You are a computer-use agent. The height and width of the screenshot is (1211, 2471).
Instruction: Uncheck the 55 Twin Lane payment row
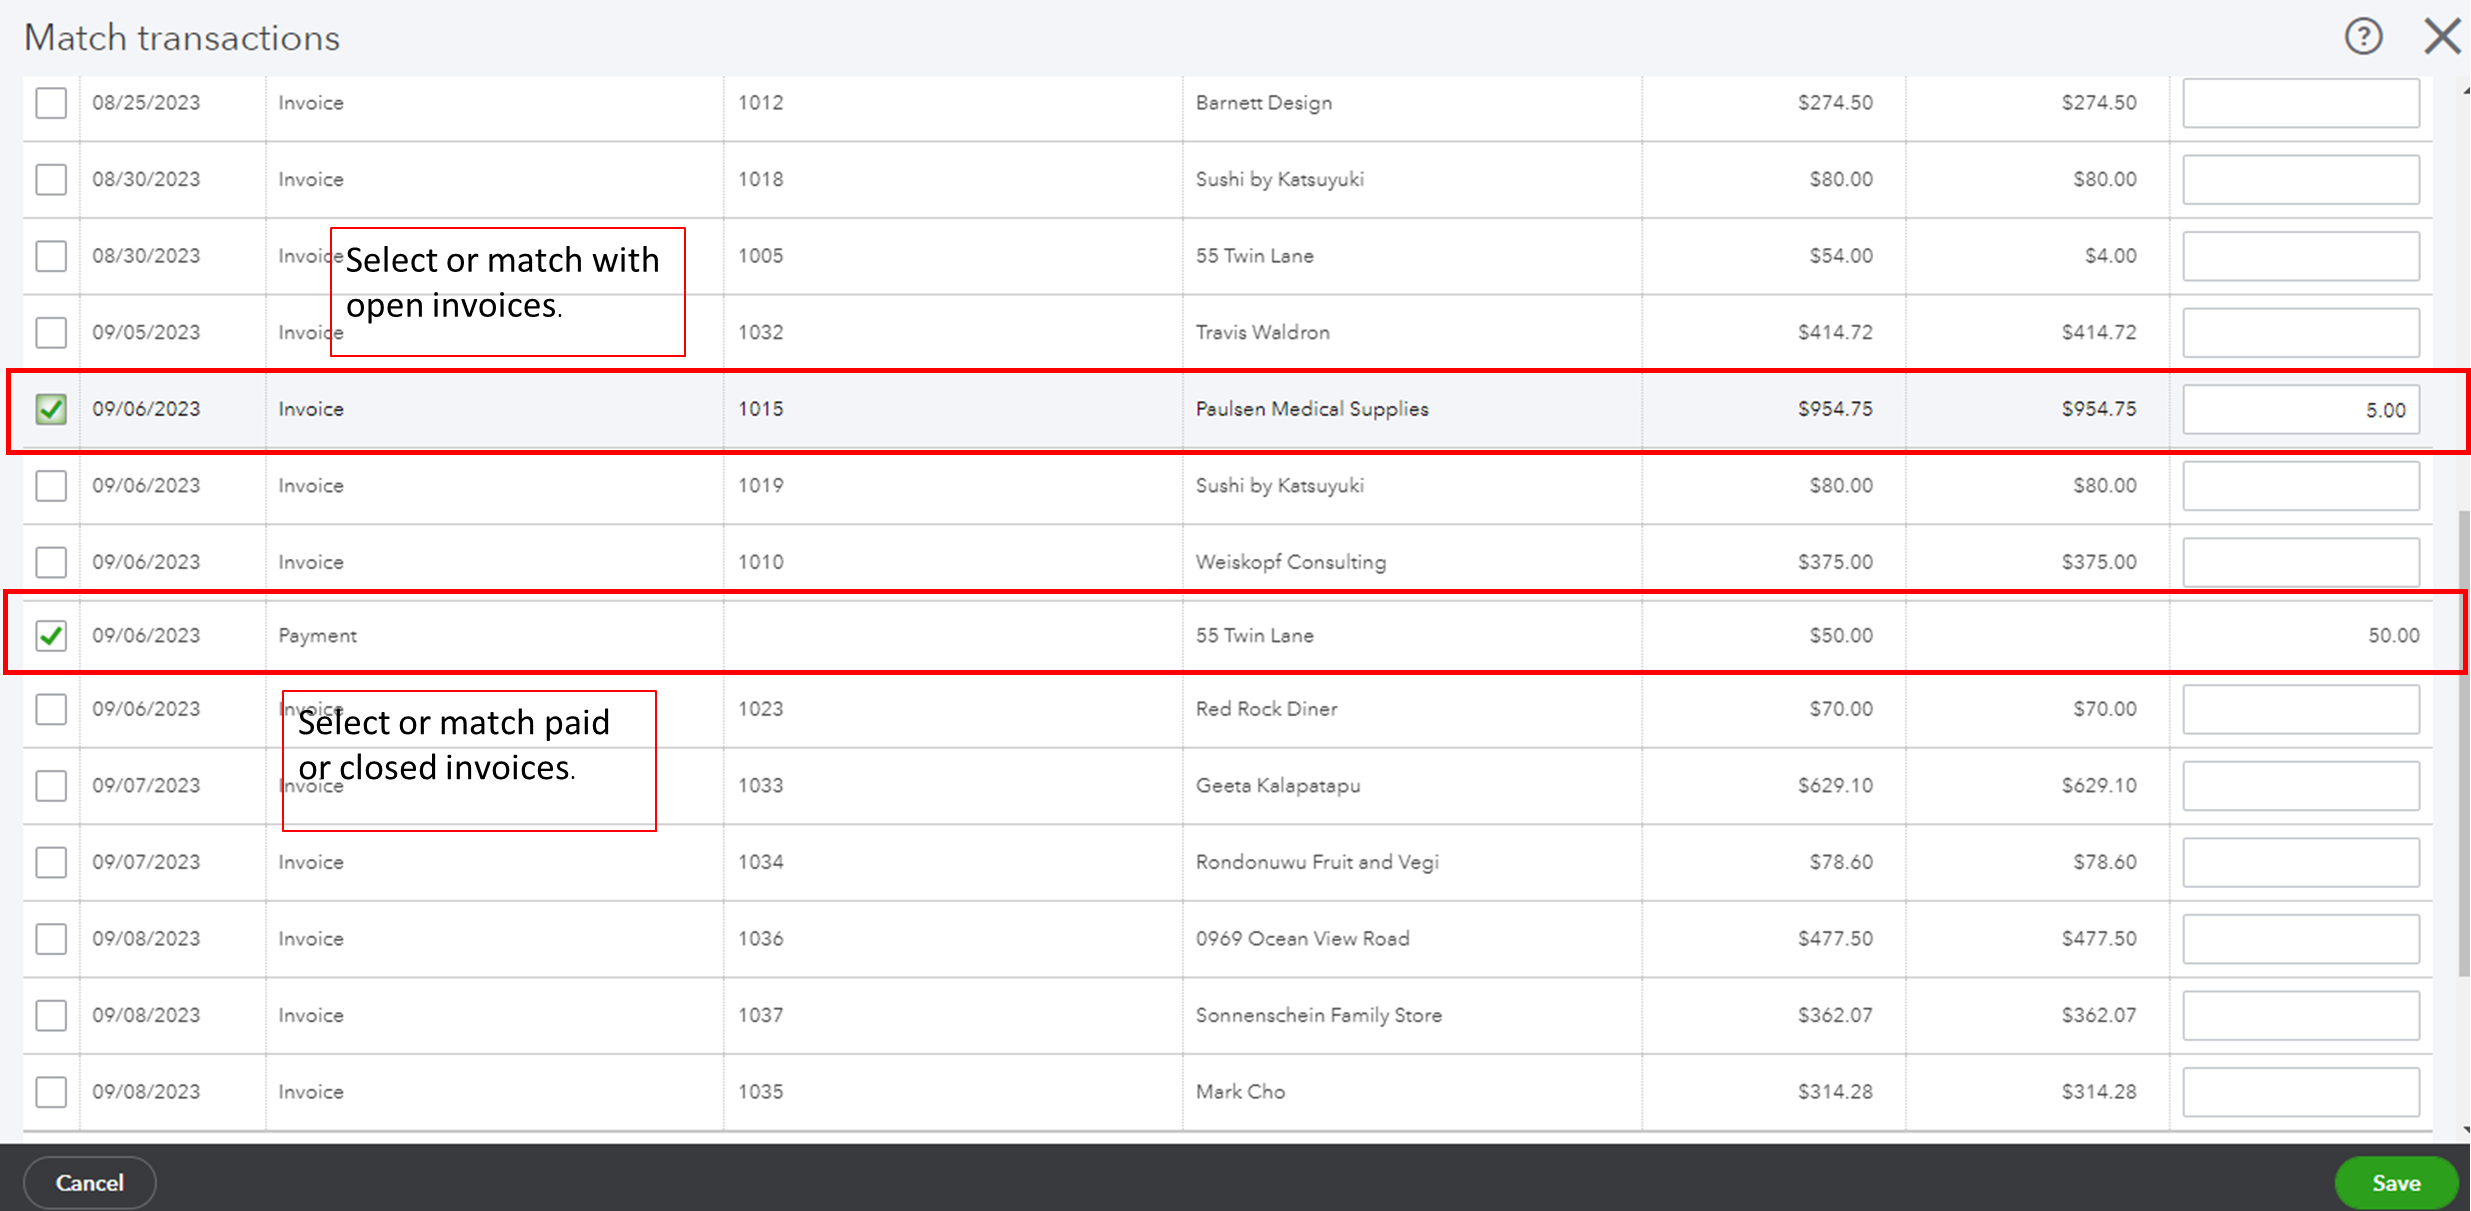point(51,635)
